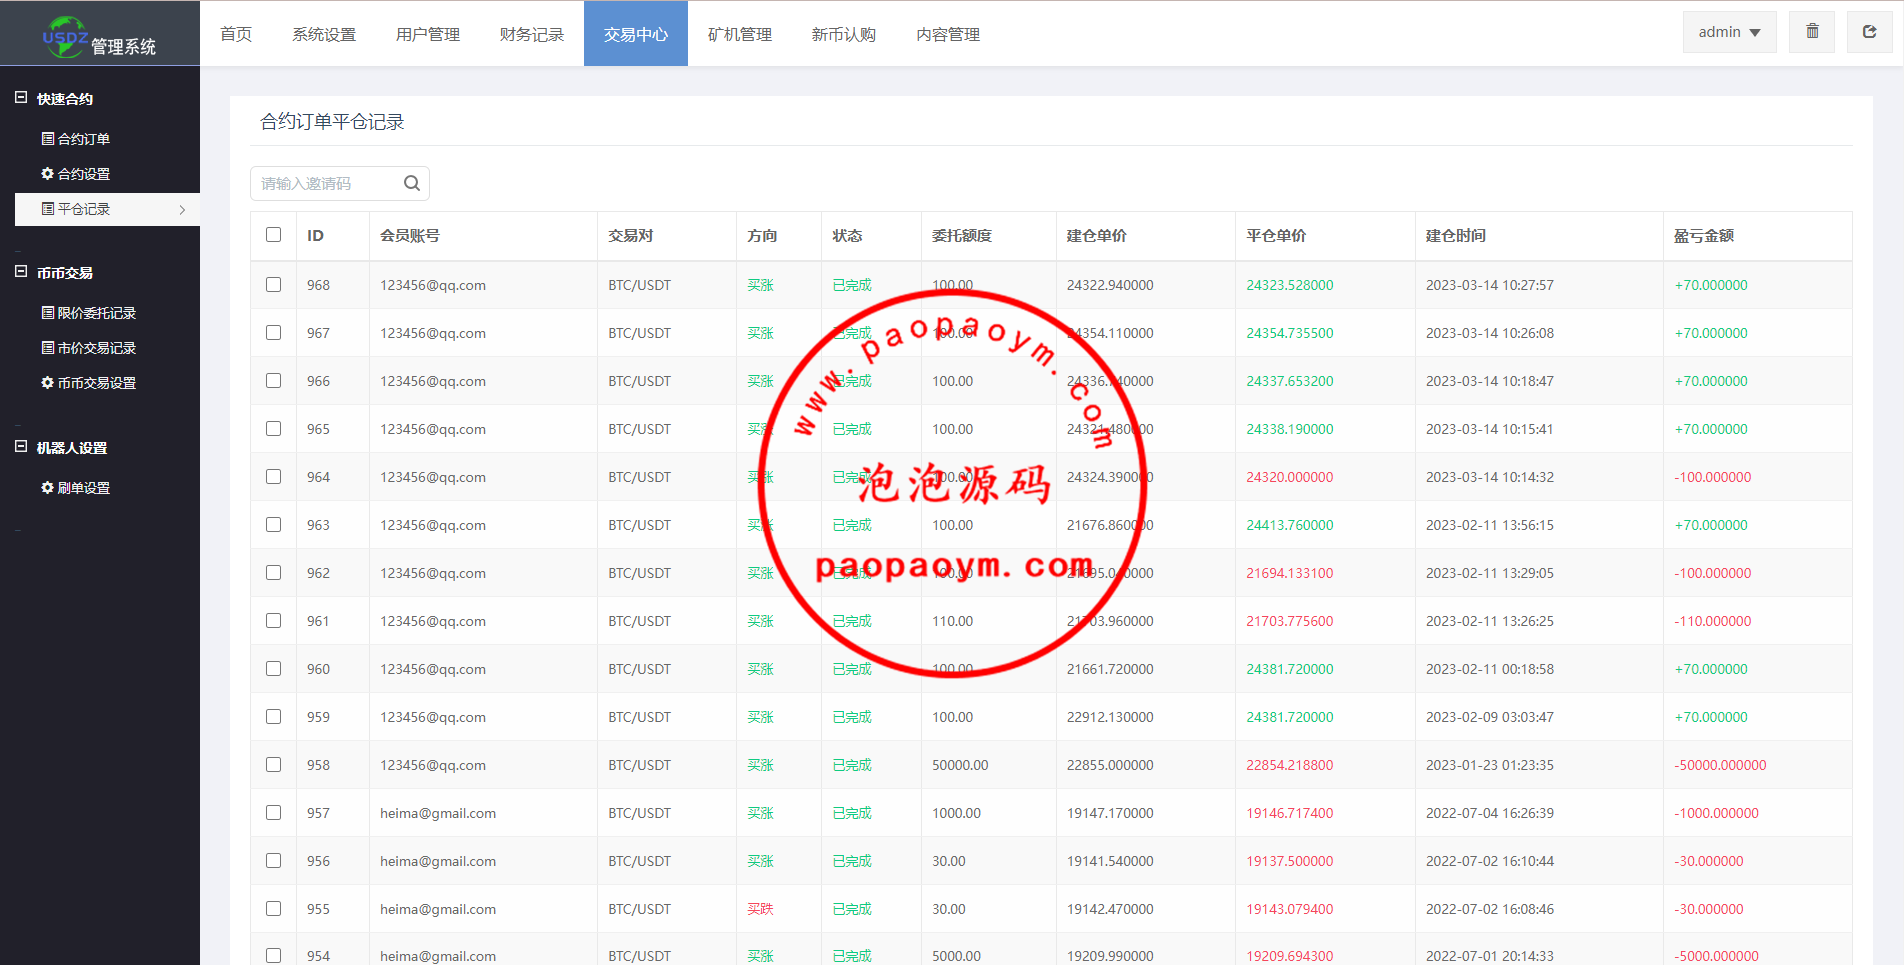
Task: Check the checkbox for order 957
Action: 273,813
